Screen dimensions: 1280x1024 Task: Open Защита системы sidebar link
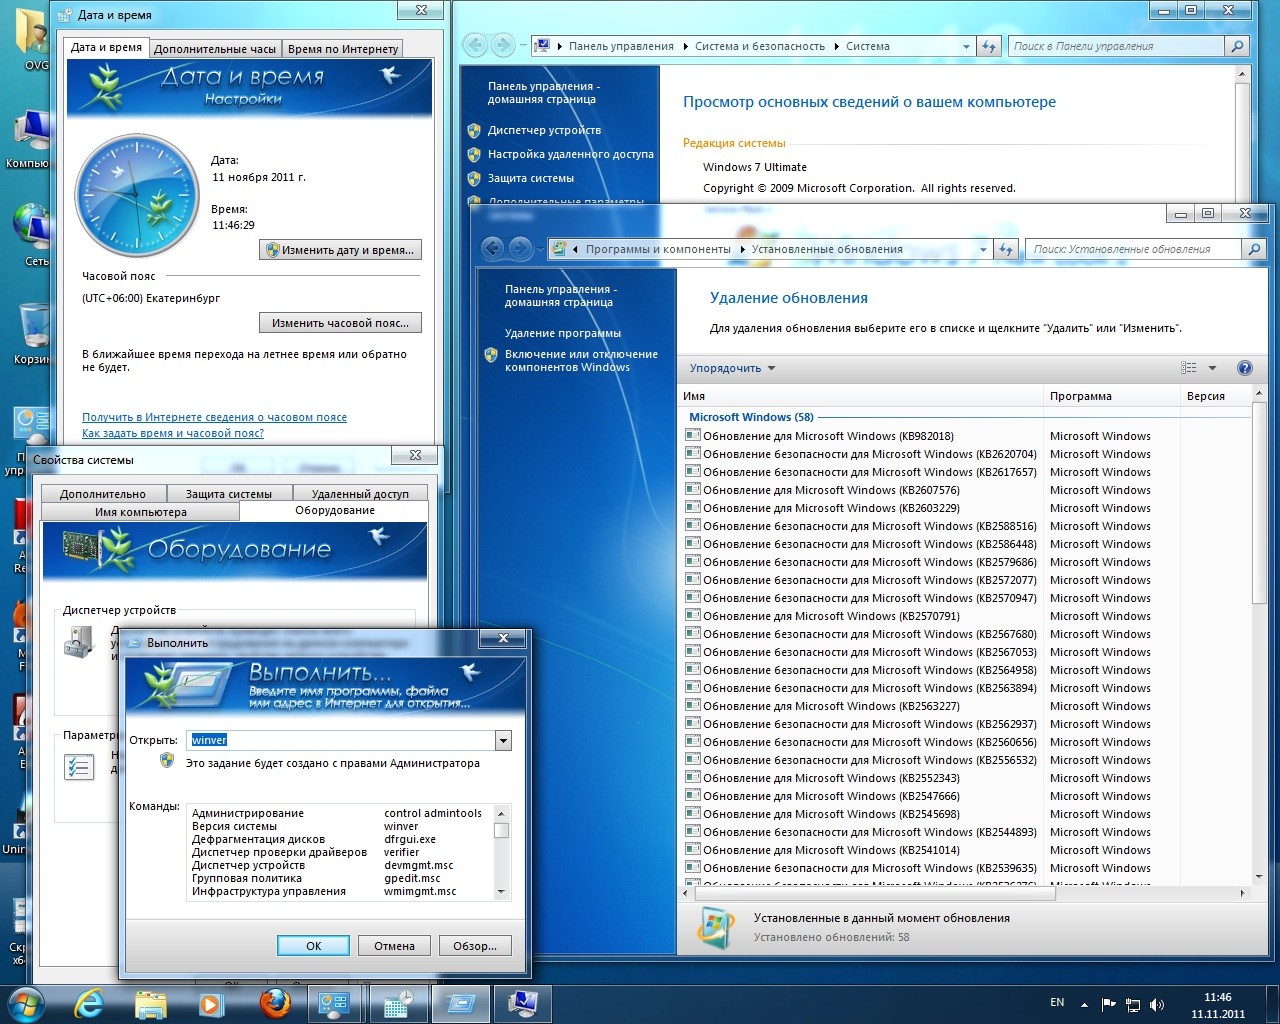530,178
